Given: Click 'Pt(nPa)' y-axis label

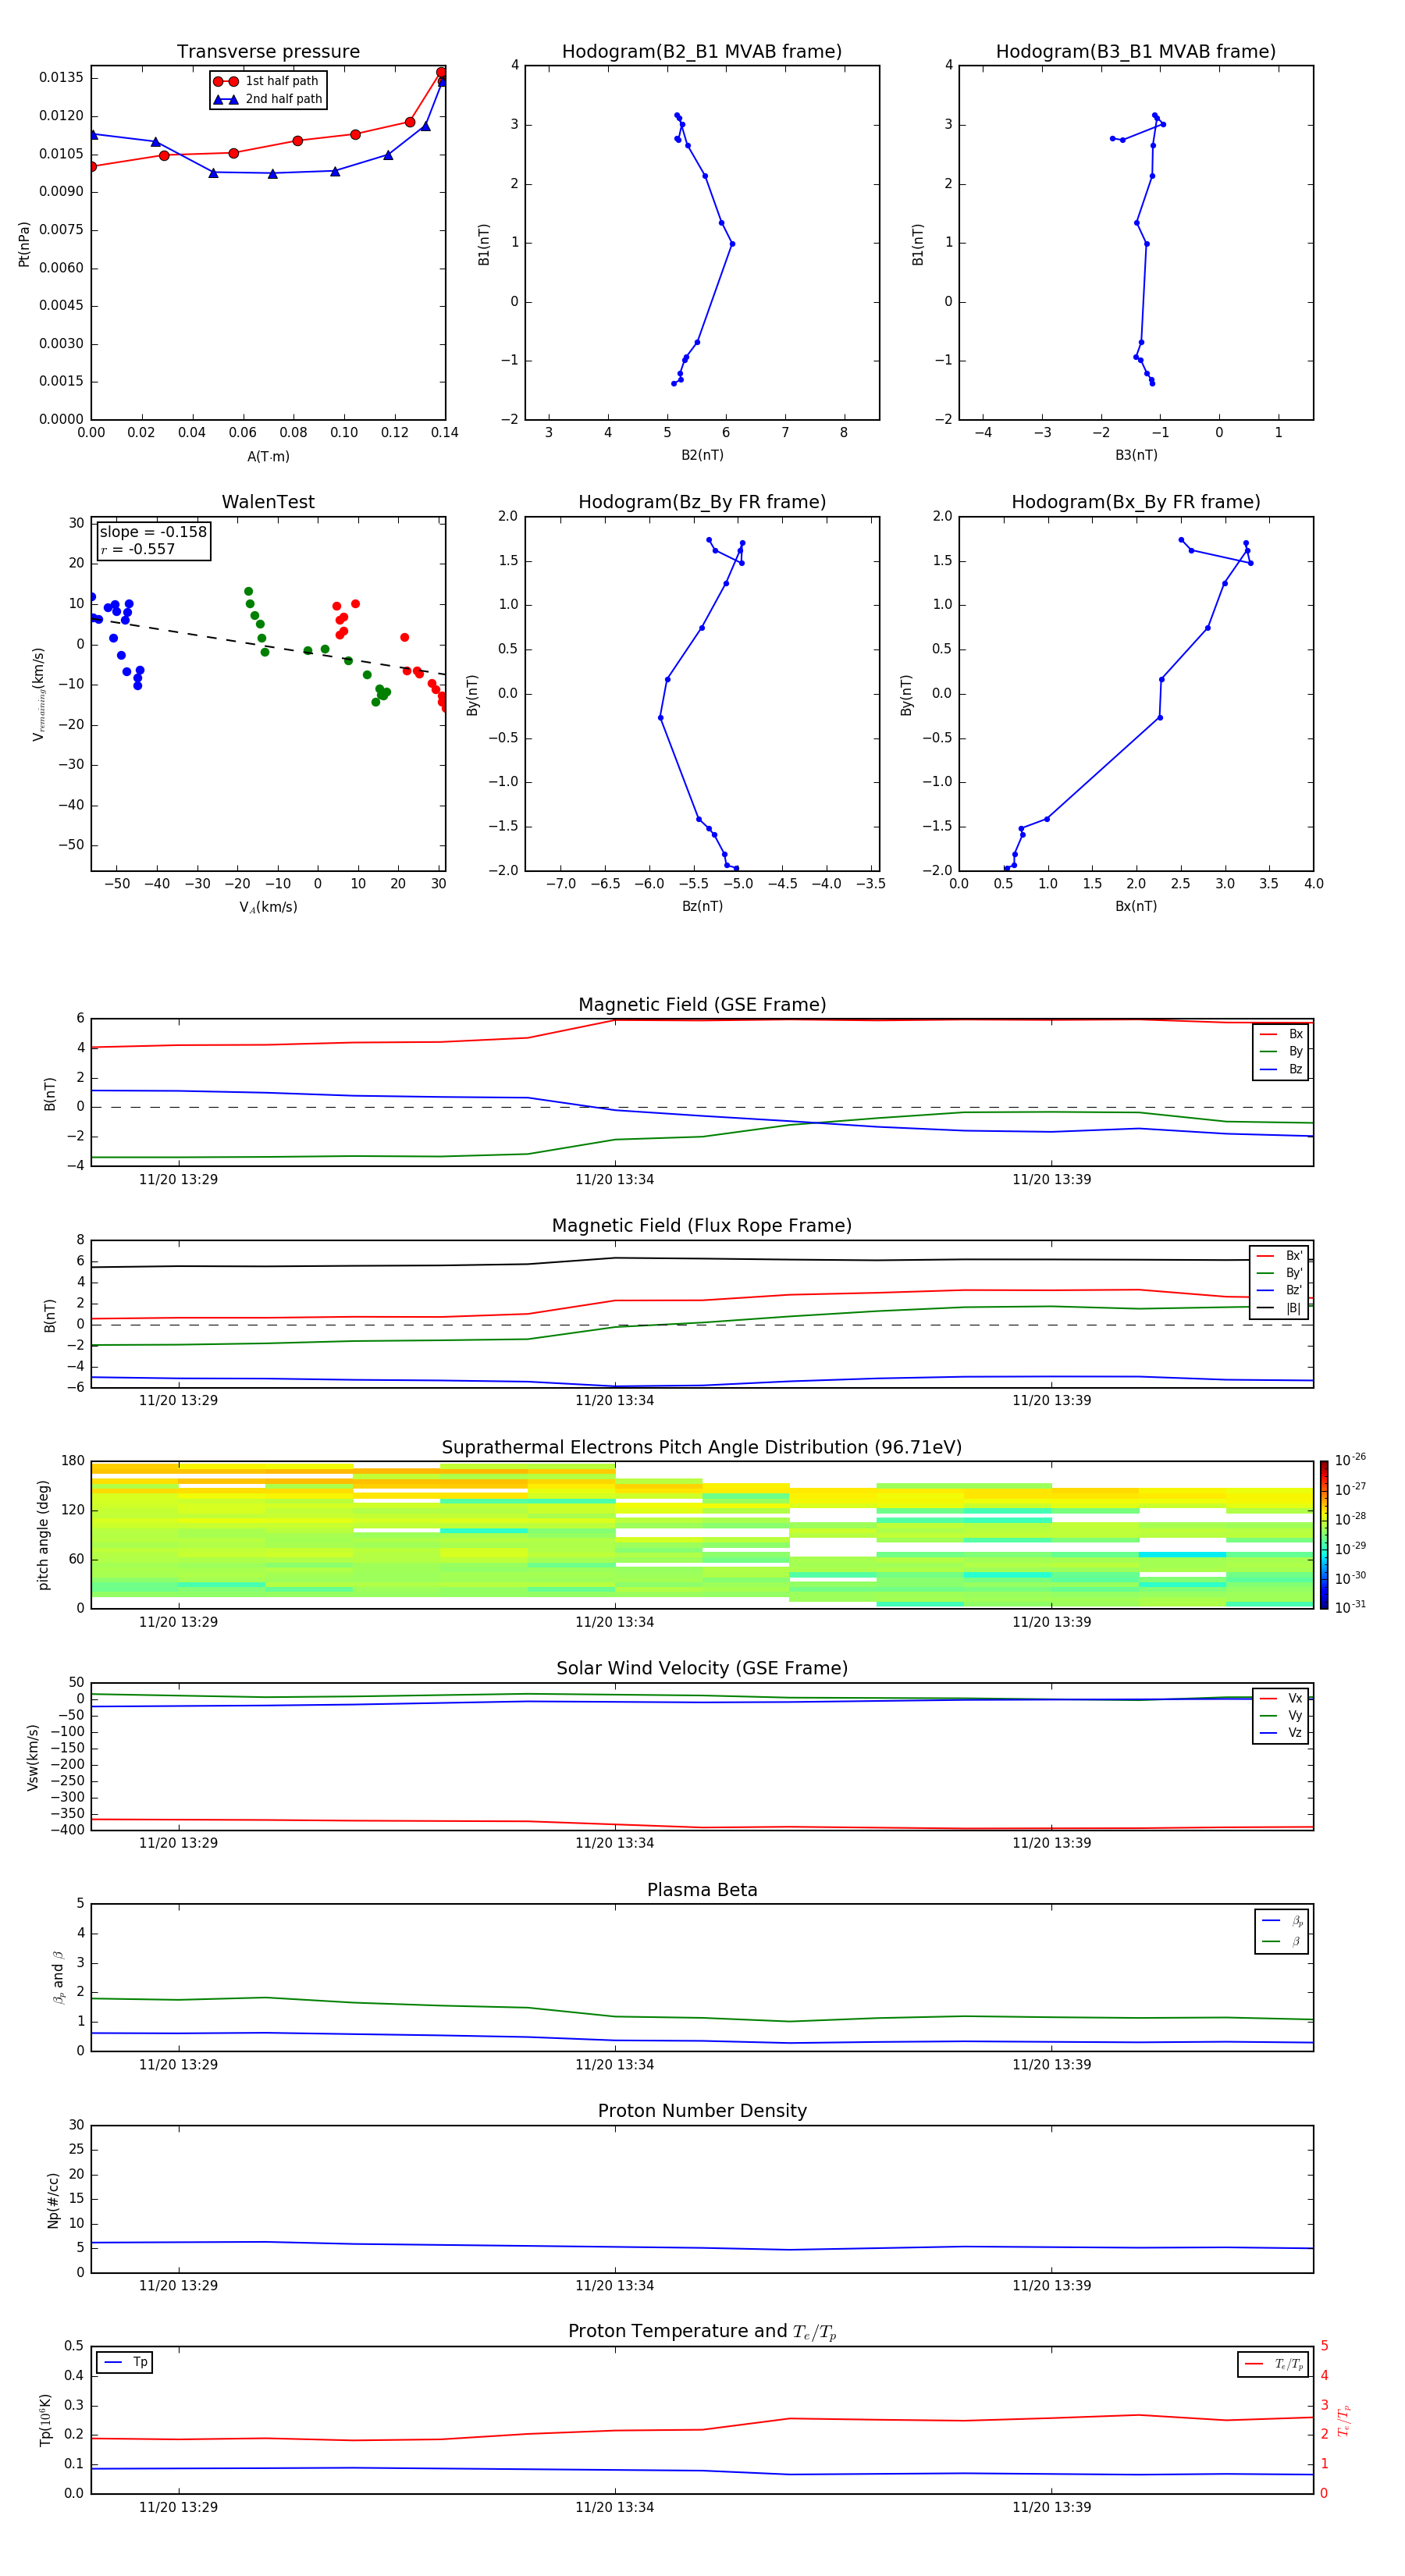Looking at the screenshot, I should point(24,244).
